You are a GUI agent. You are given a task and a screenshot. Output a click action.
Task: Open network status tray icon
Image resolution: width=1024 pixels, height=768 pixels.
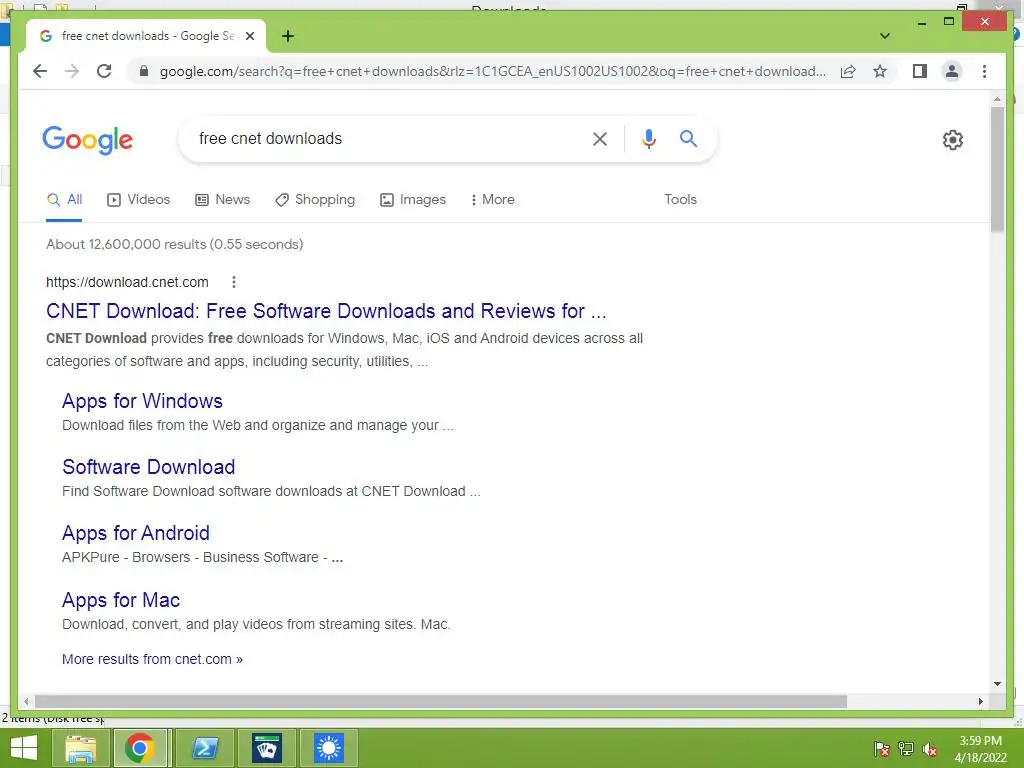[x=906, y=749]
